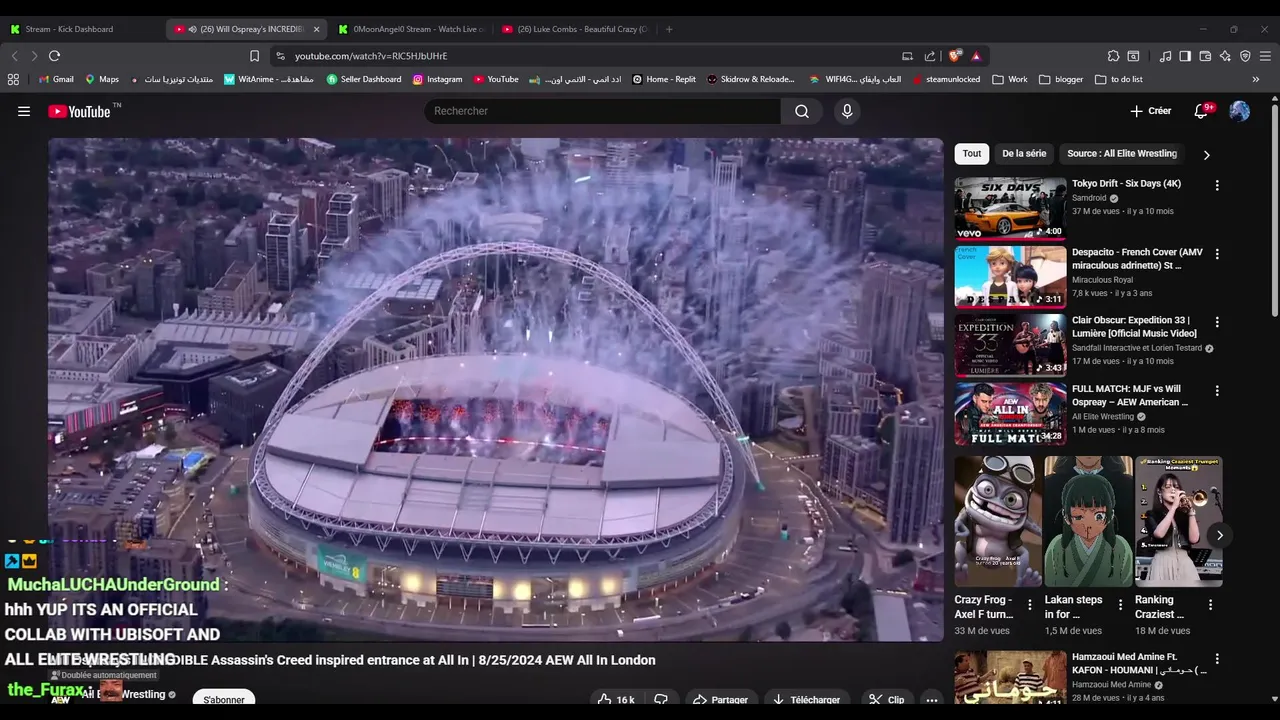Open the Work bookmarks folder

pyautogui.click(x=1010, y=79)
